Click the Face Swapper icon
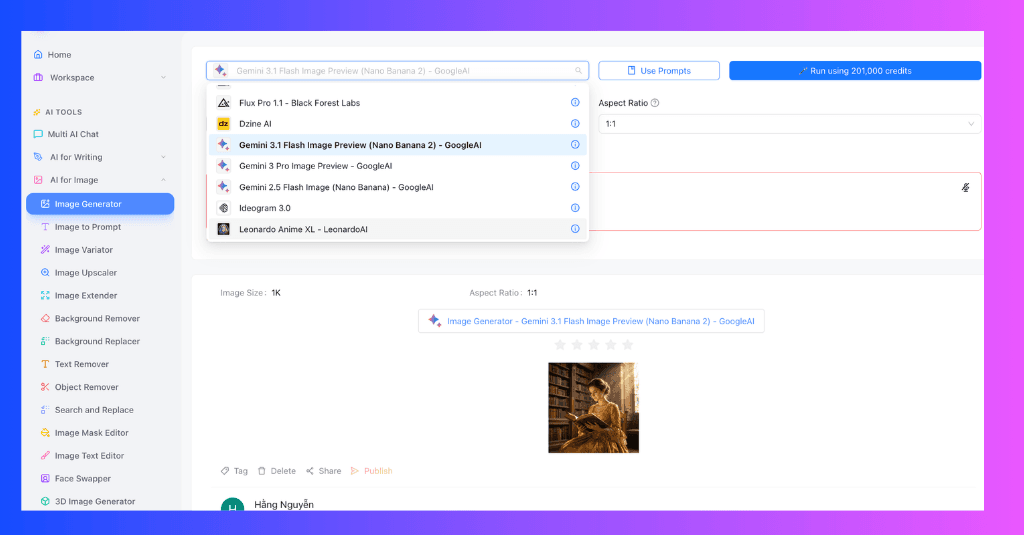This screenshot has height=535, width=1024. pyautogui.click(x=45, y=478)
